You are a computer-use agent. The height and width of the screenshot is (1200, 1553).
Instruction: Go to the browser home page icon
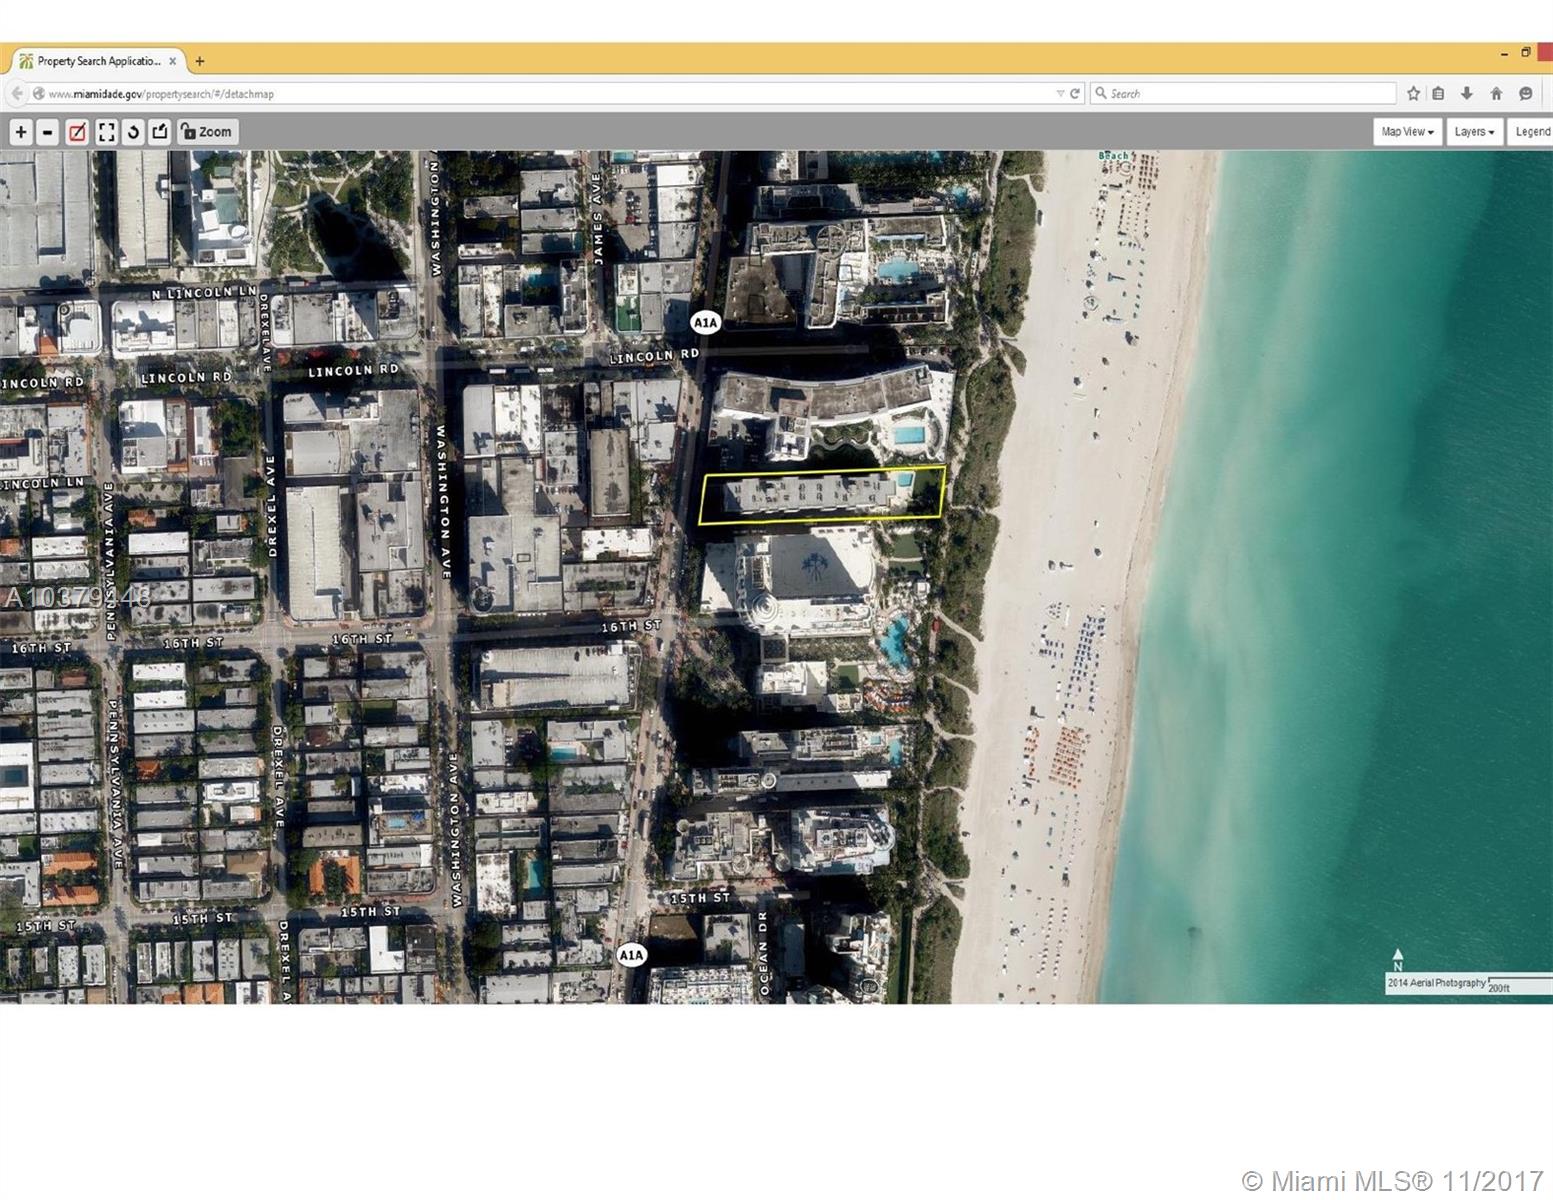click(x=1496, y=93)
